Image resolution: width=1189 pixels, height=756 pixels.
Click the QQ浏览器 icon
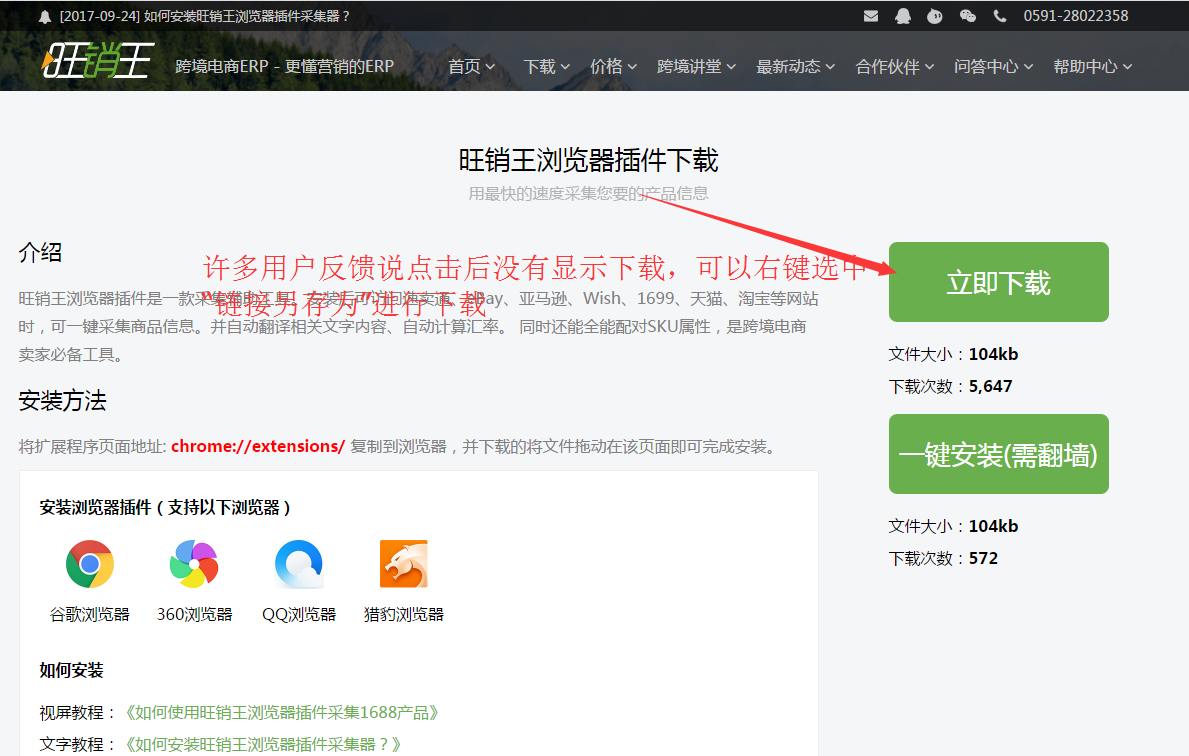tap(299, 564)
